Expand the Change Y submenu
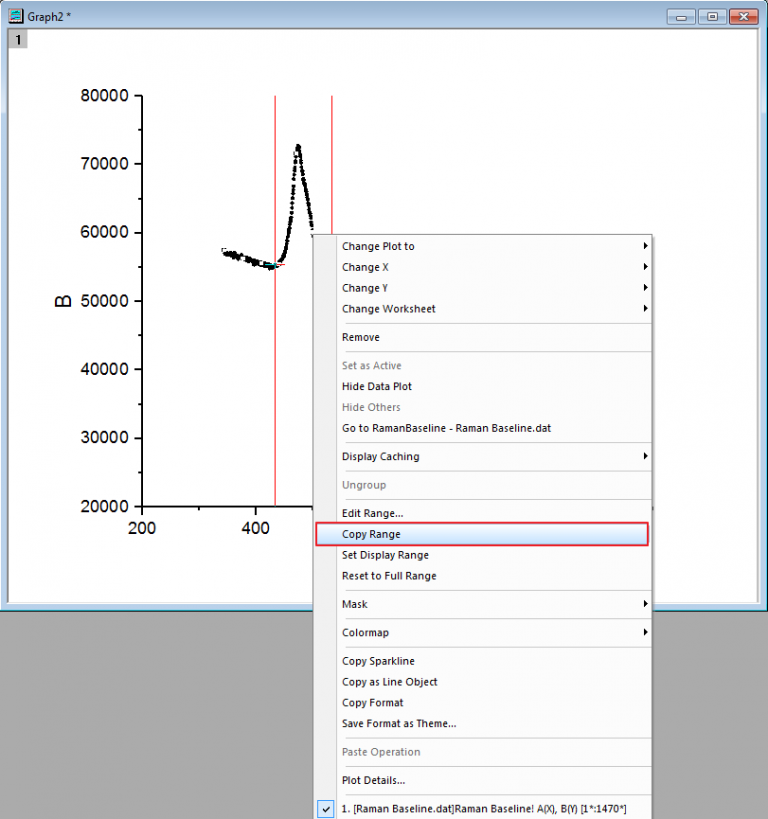Viewport: 768px width, 819px height. [x=483, y=288]
